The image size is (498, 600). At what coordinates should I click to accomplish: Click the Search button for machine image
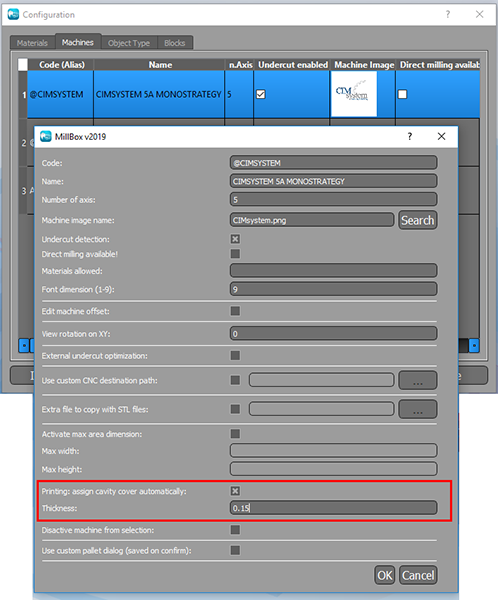pos(418,220)
